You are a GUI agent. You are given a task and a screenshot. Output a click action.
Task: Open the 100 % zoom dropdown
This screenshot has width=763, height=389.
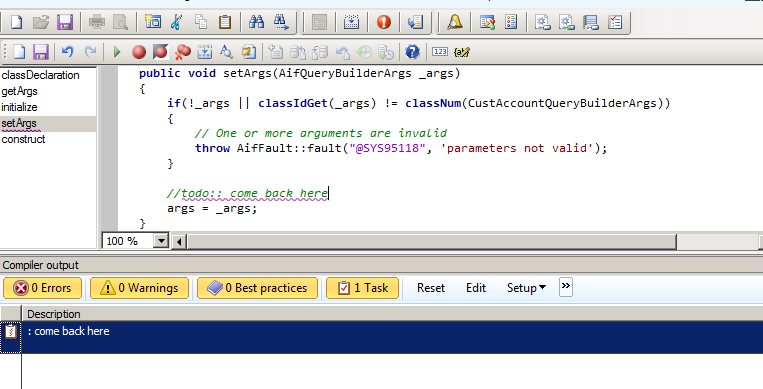(x=161, y=241)
